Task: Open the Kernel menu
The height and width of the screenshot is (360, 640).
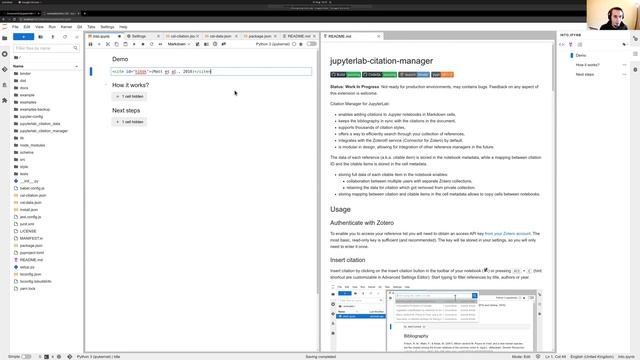Action: (66, 27)
